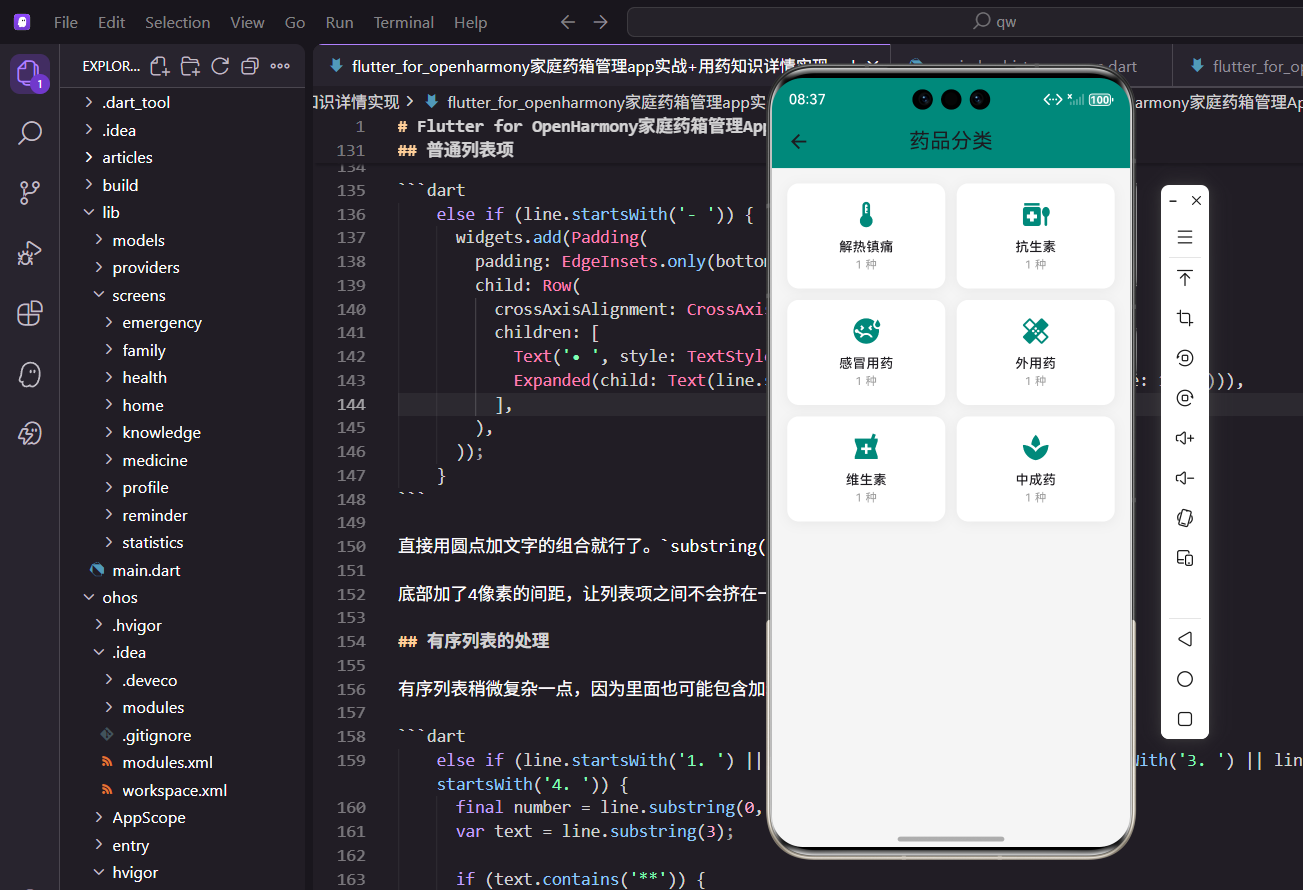
Task: Click the emulator triangle back button
Action: point(1185,639)
